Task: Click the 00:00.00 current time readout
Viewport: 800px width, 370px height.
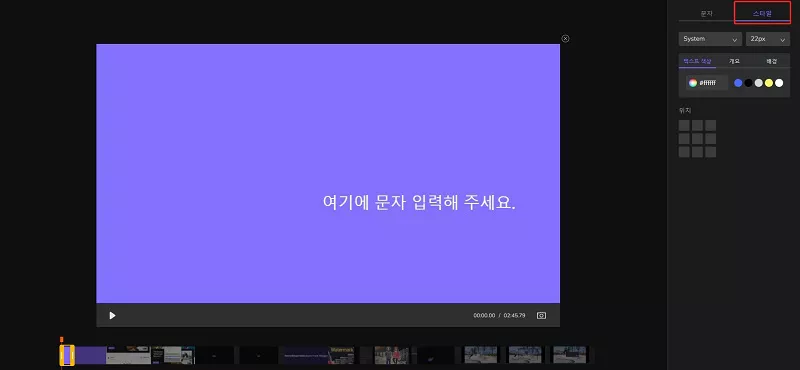Action: tap(484, 315)
